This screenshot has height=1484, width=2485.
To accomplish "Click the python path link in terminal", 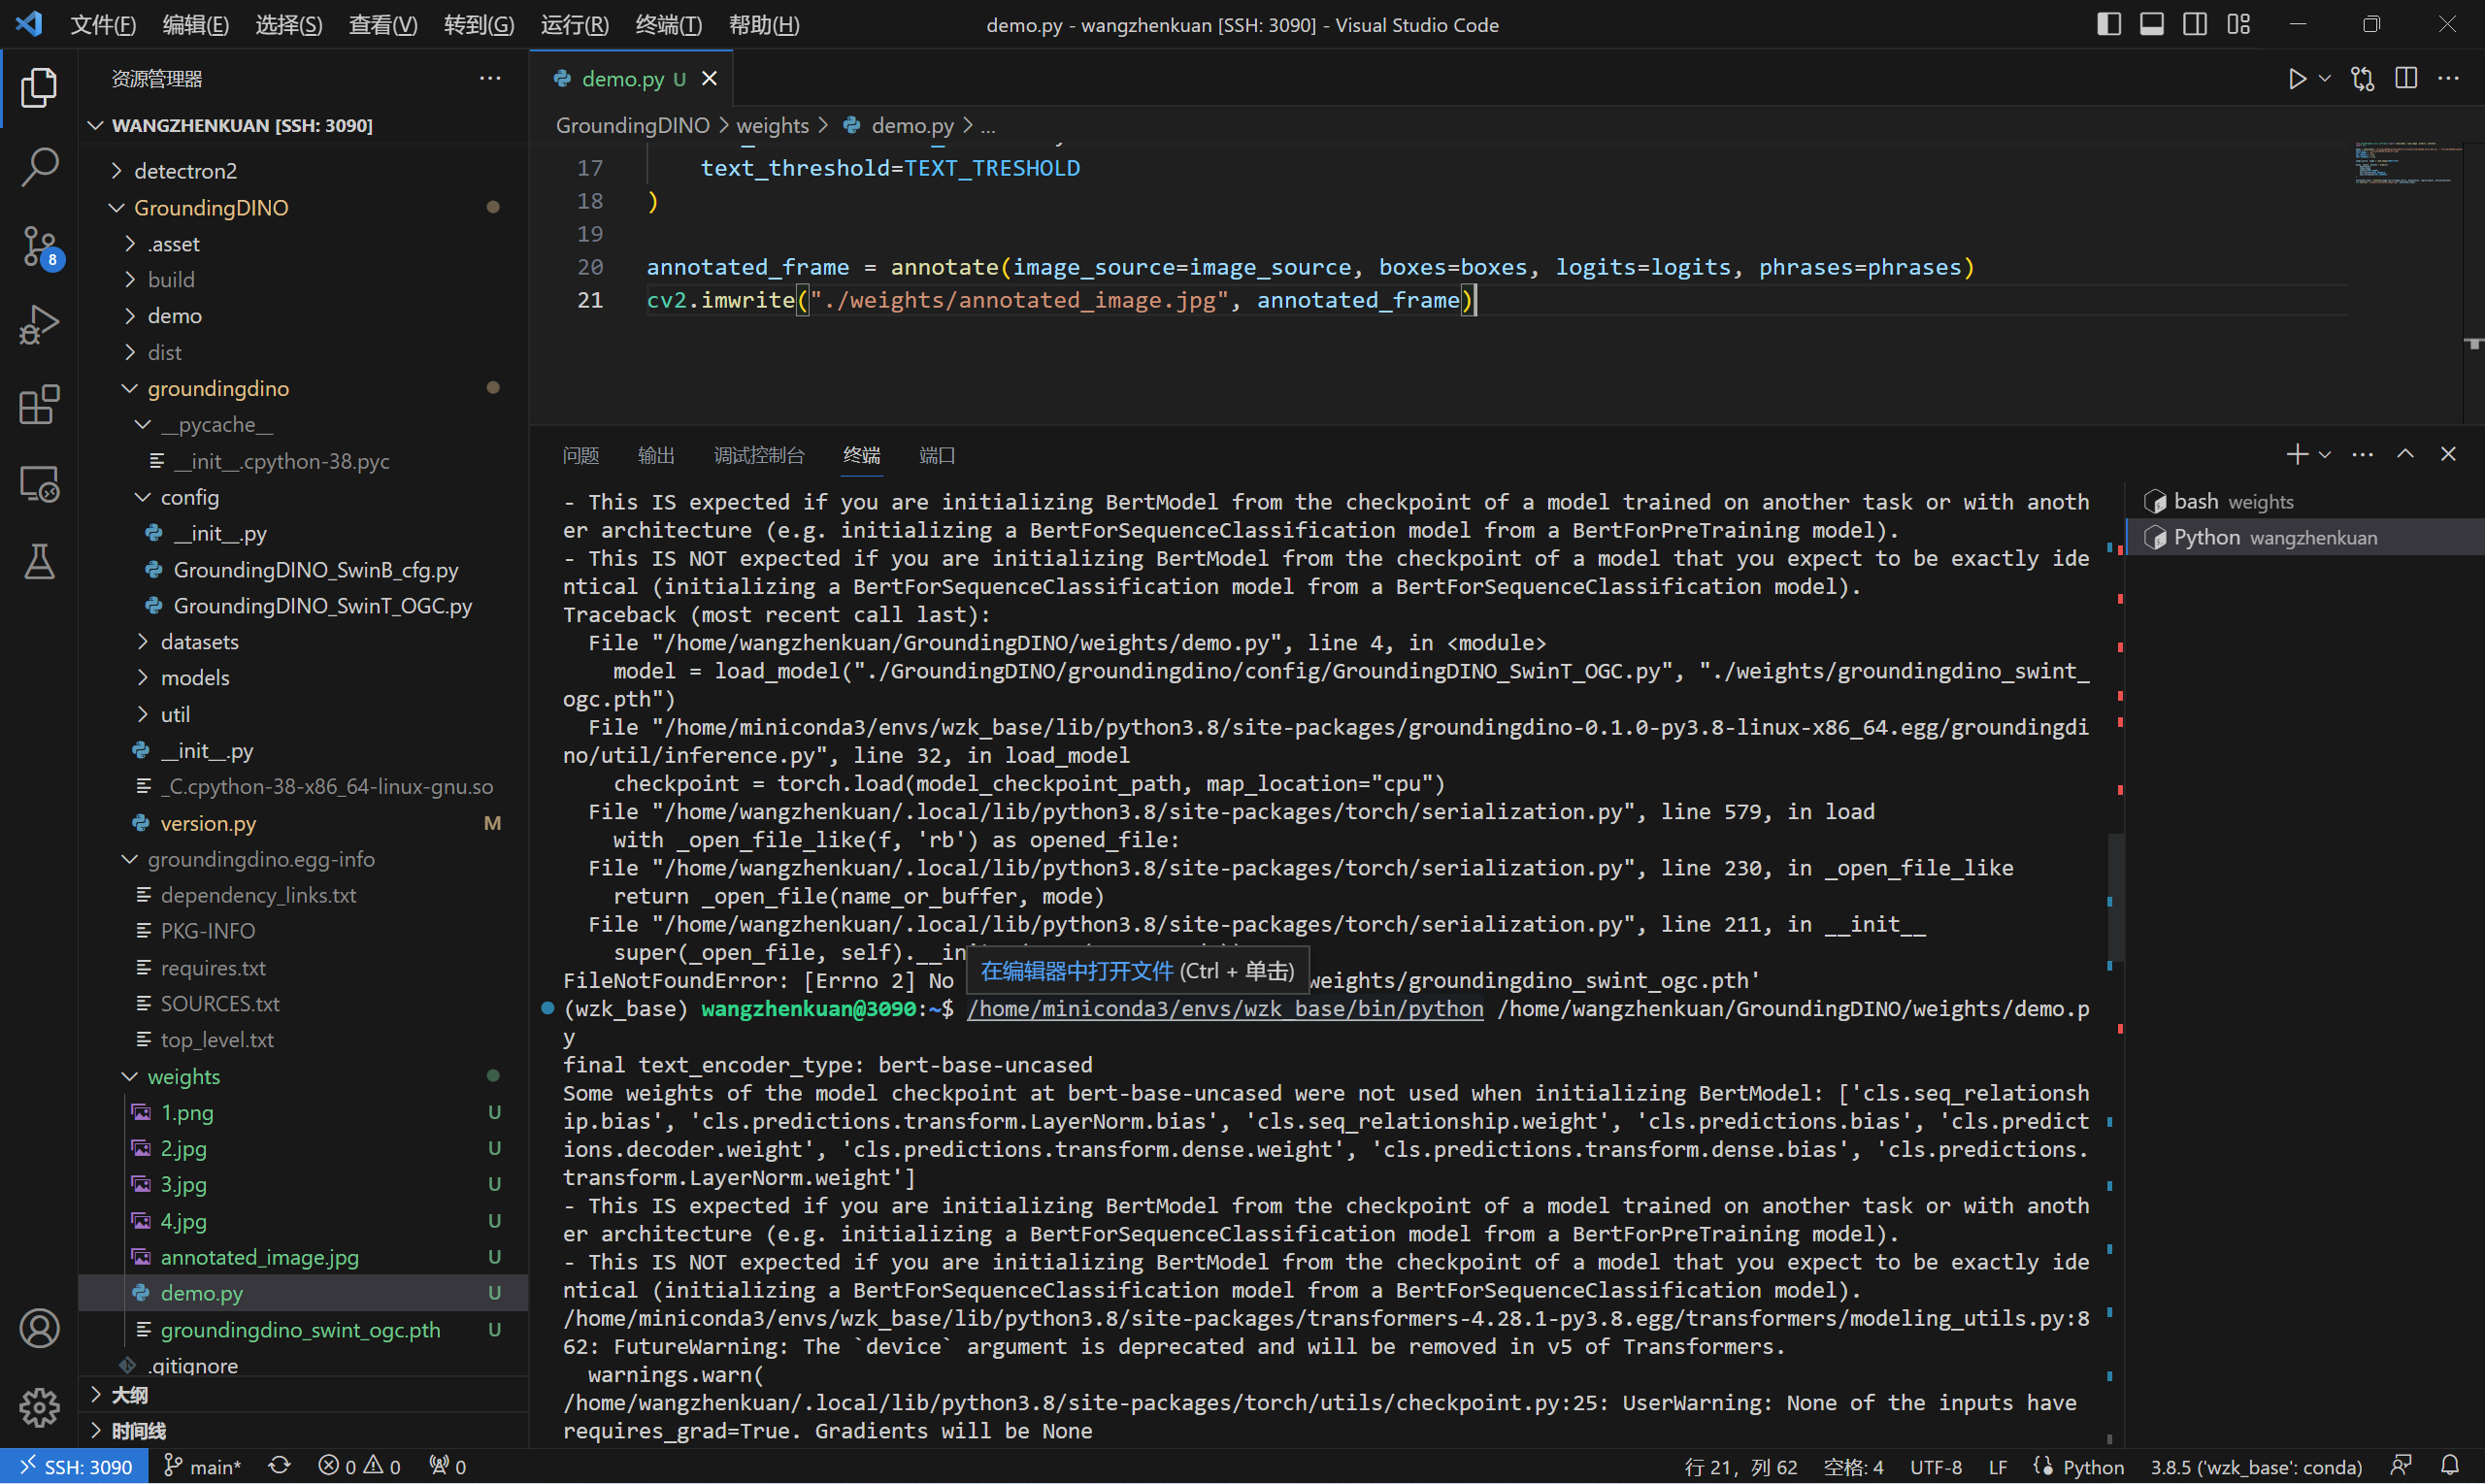I will point(1225,1008).
